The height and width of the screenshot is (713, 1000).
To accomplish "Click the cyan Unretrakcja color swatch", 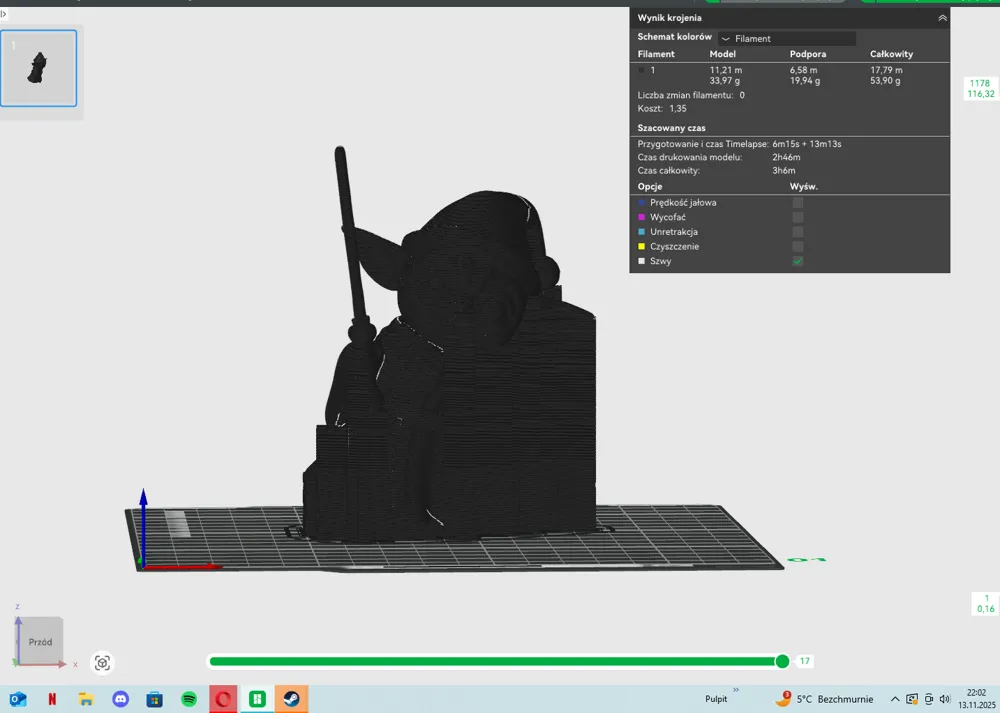I will point(642,232).
